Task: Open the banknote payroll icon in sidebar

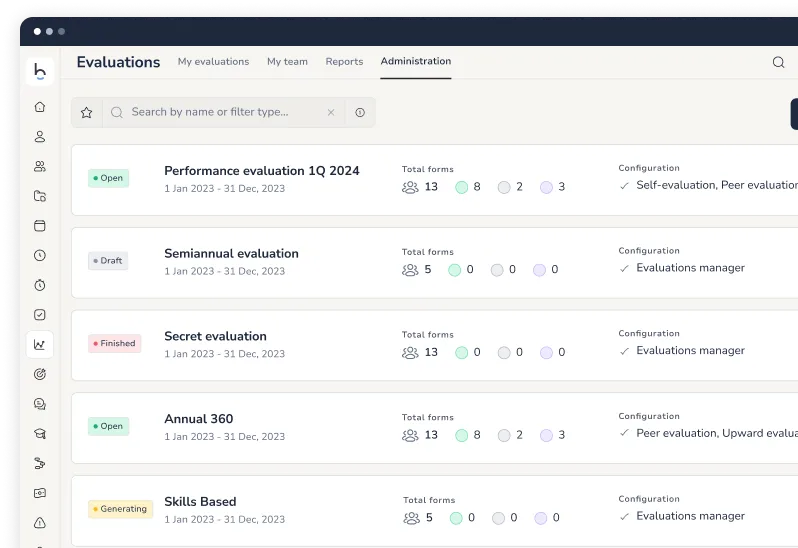Action: [x=40, y=493]
